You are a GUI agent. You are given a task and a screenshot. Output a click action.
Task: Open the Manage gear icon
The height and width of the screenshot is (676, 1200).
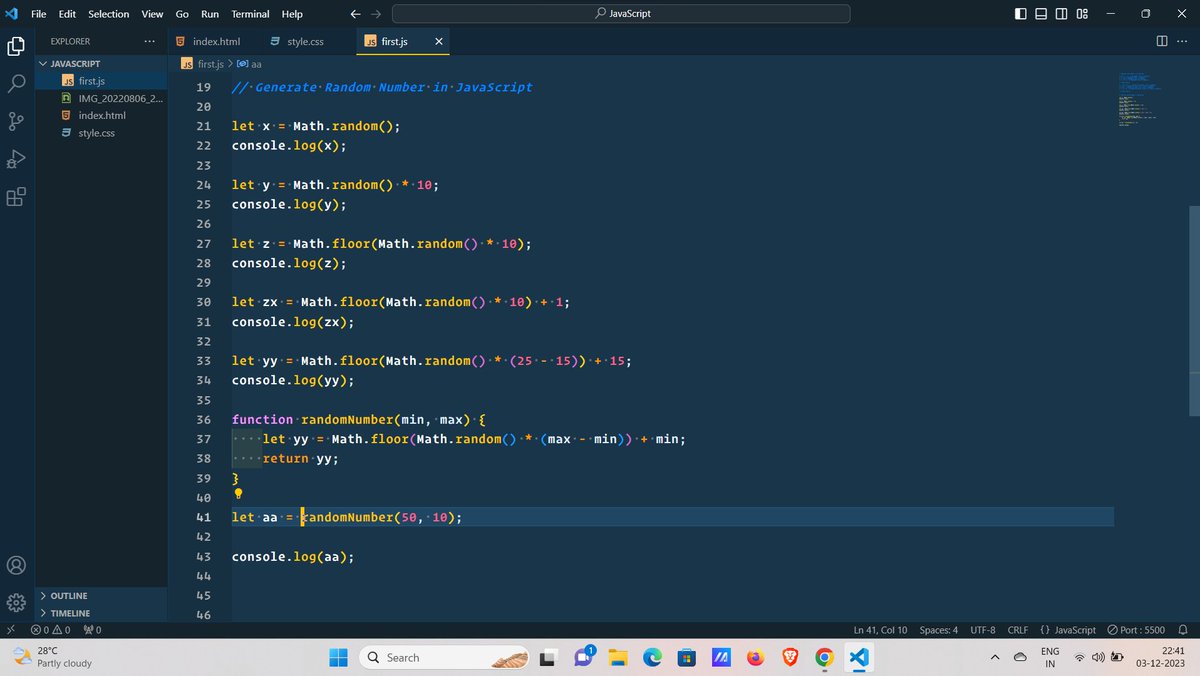point(16,602)
